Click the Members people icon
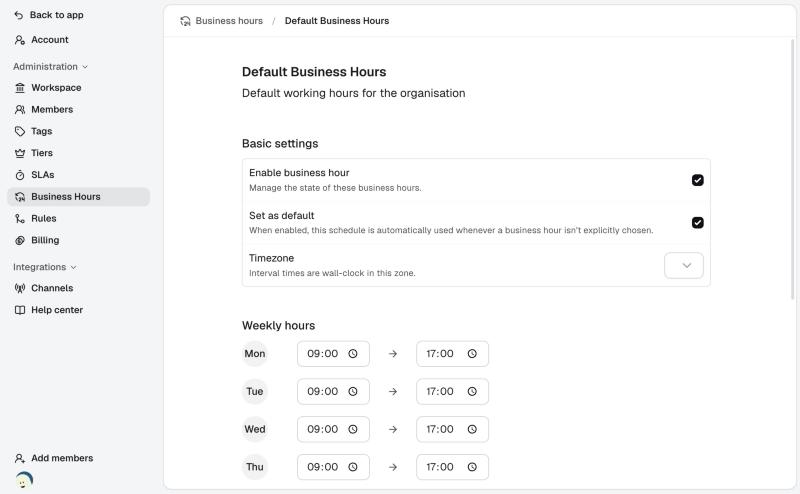Screen dimensions: 800x494 coord(20,110)
